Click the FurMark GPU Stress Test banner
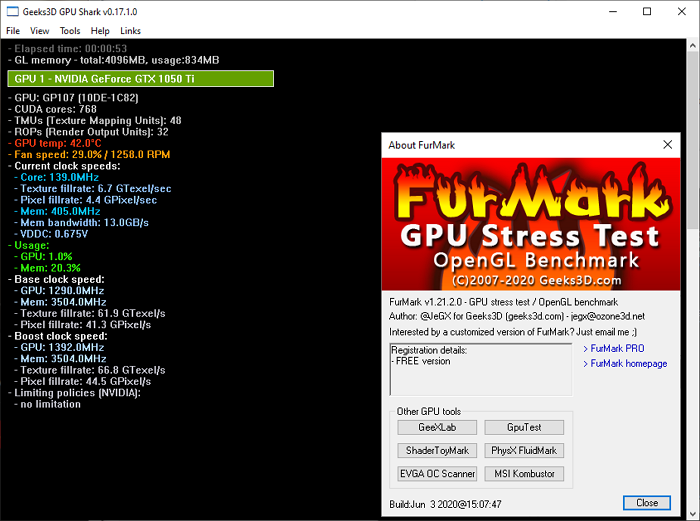 [531, 224]
